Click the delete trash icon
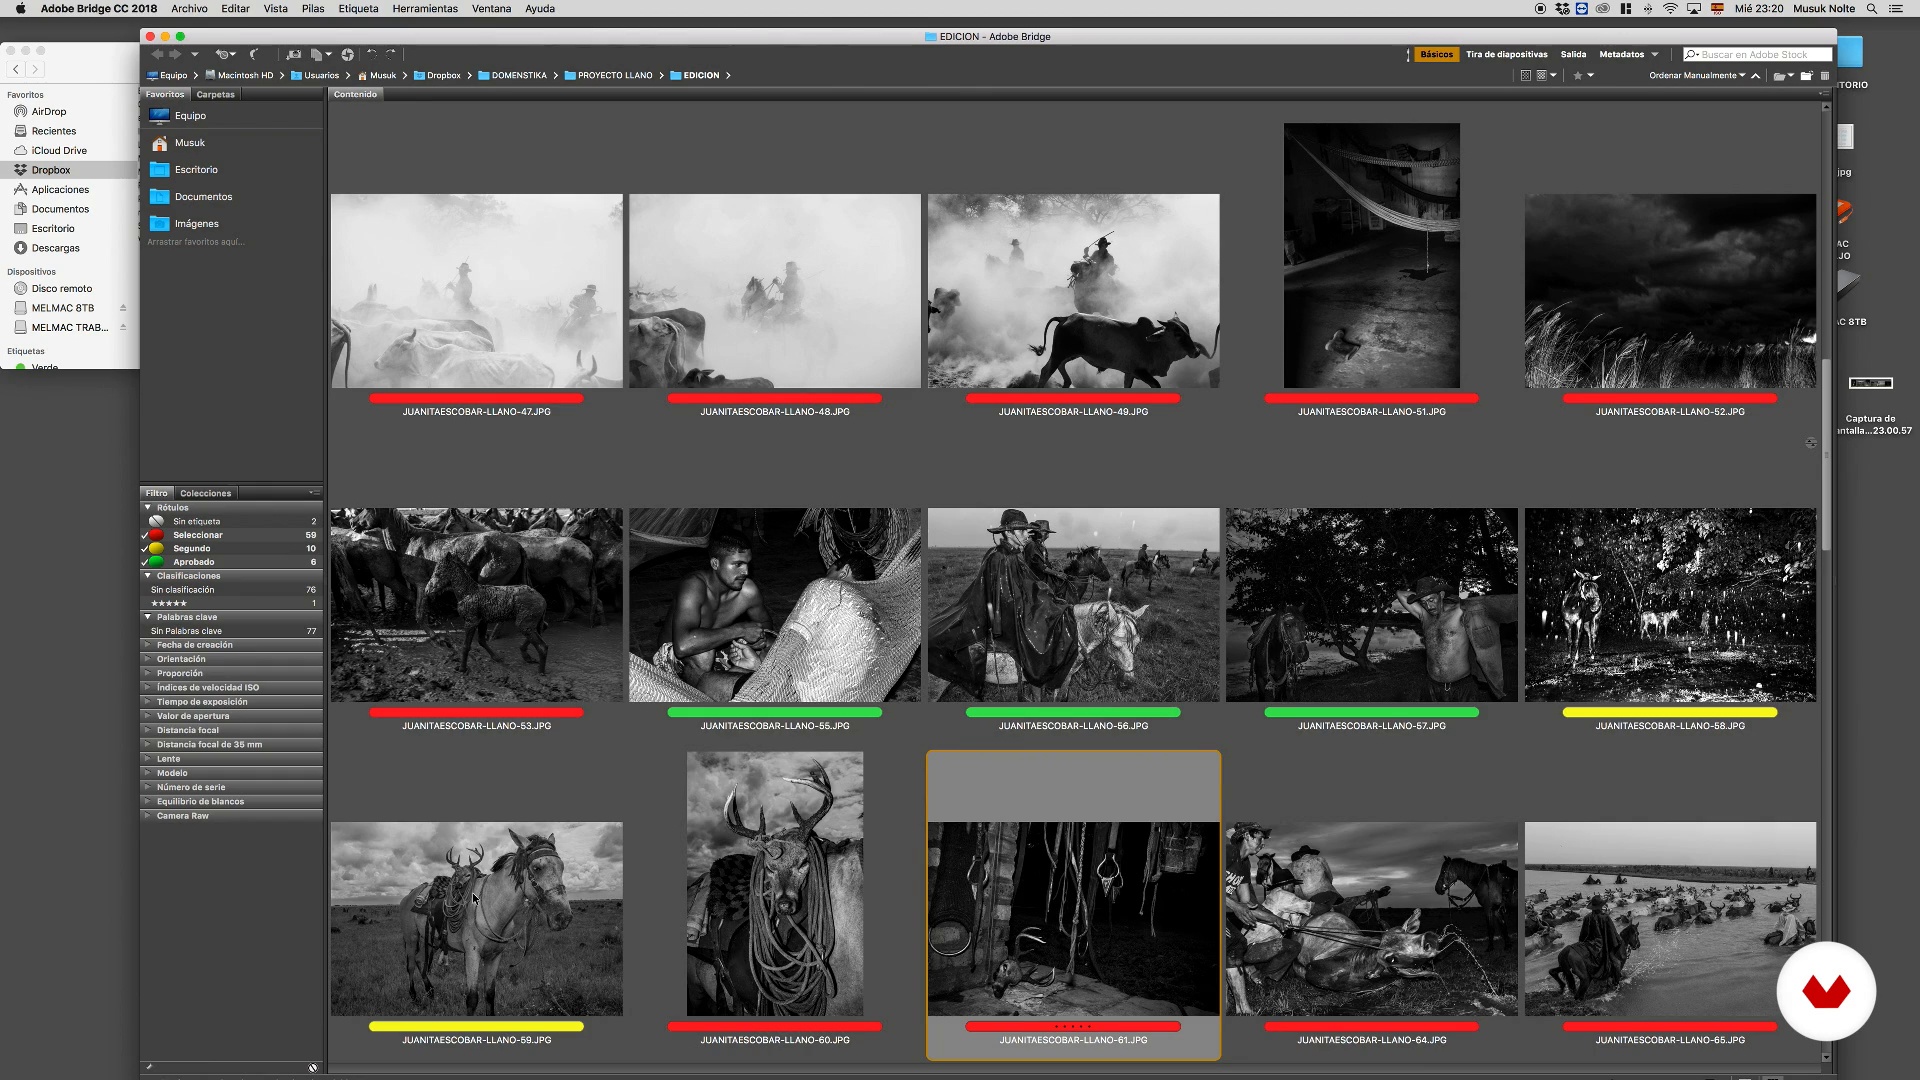This screenshot has height=1080, width=1920. pos(1825,75)
